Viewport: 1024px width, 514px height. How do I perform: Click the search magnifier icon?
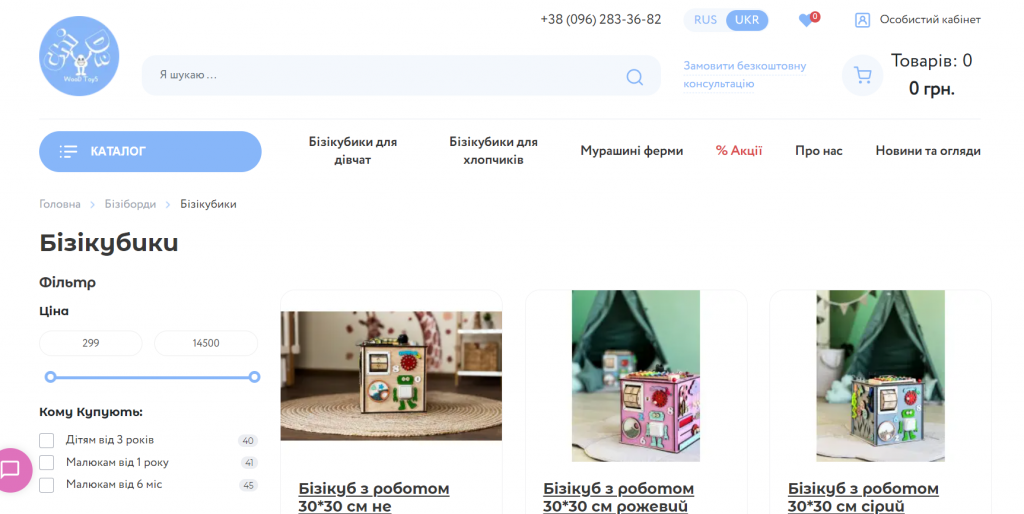634,76
